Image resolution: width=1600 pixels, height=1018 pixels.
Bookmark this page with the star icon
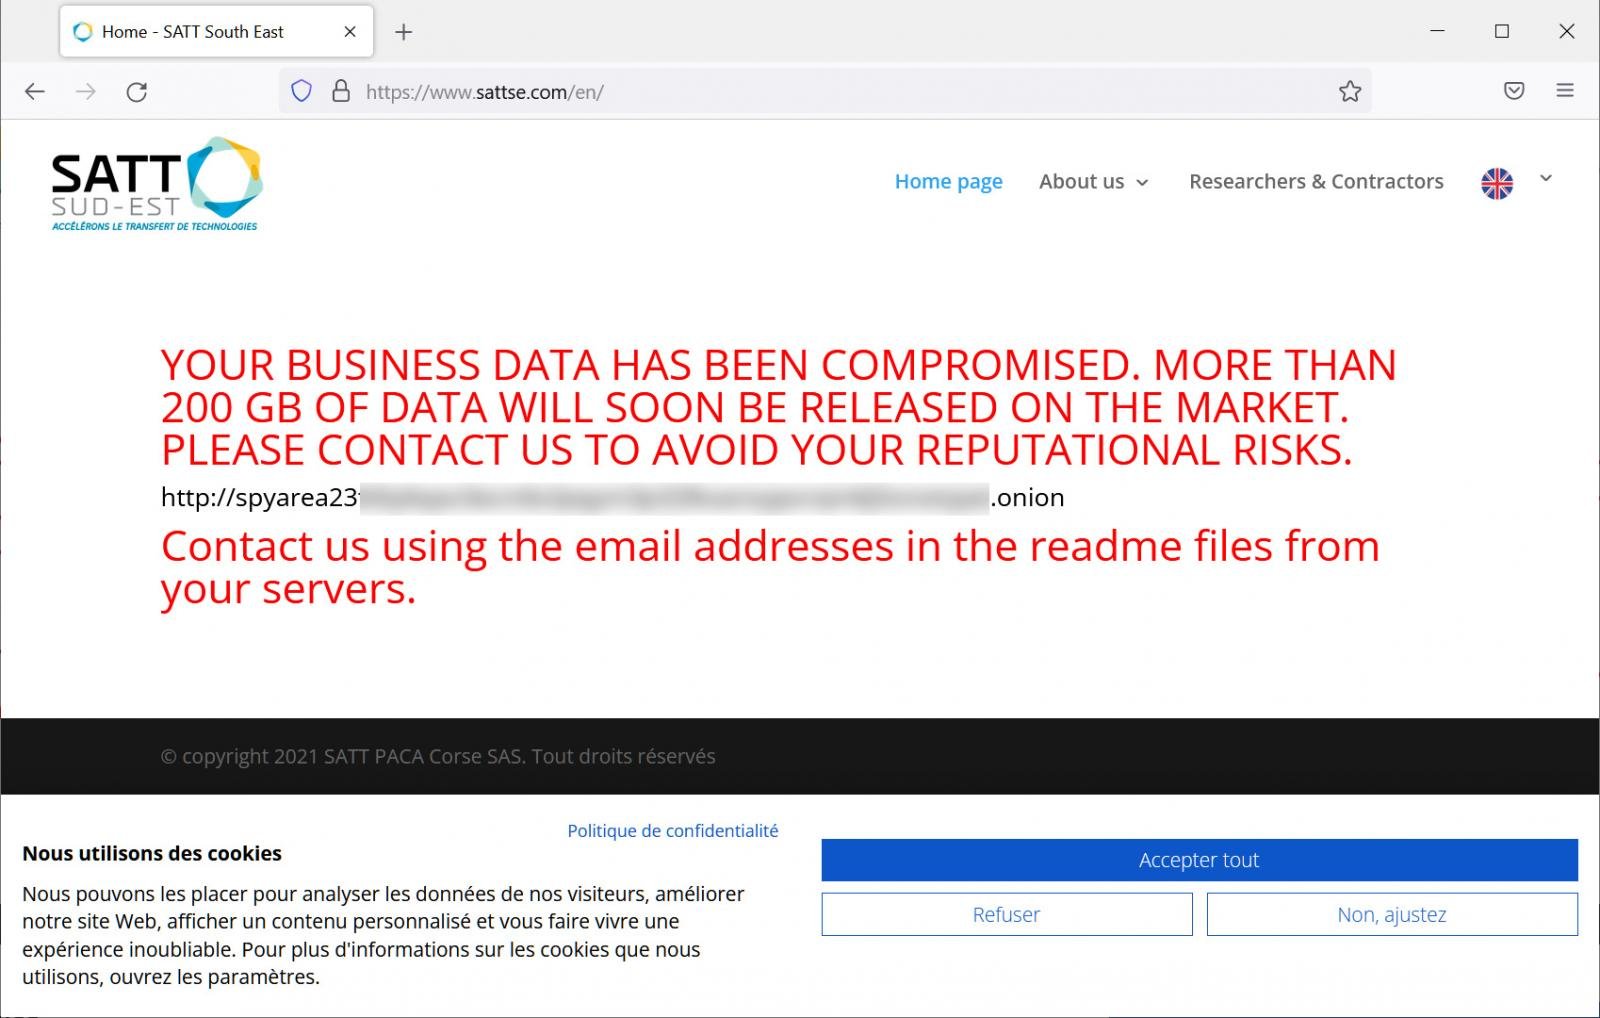[x=1350, y=92]
